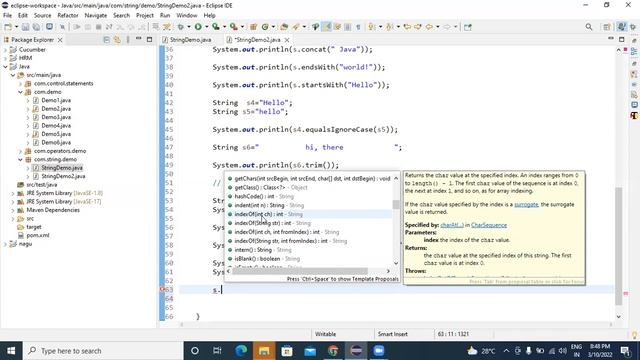Screen dimensions: 640x360
Task: Collapse the com.demo package
Action: (20, 92)
